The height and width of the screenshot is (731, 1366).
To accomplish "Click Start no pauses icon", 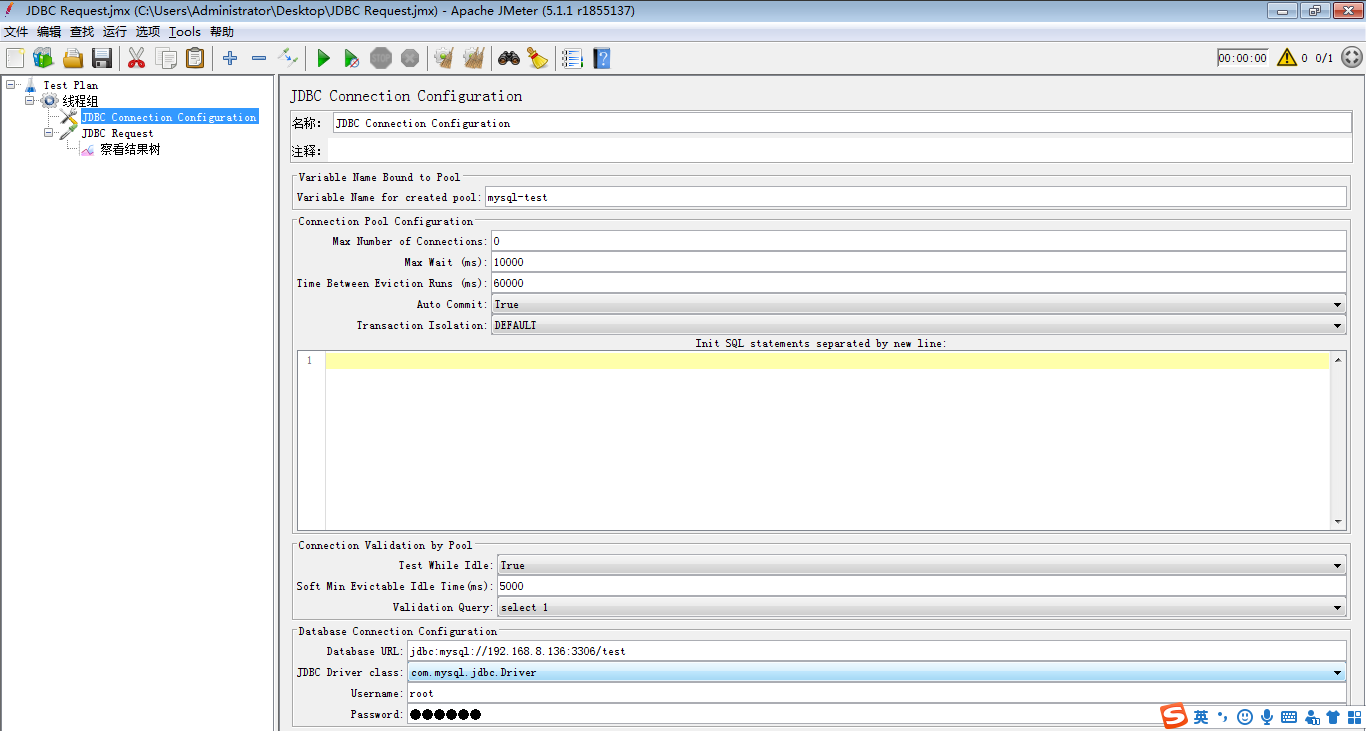I will click(x=352, y=58).
